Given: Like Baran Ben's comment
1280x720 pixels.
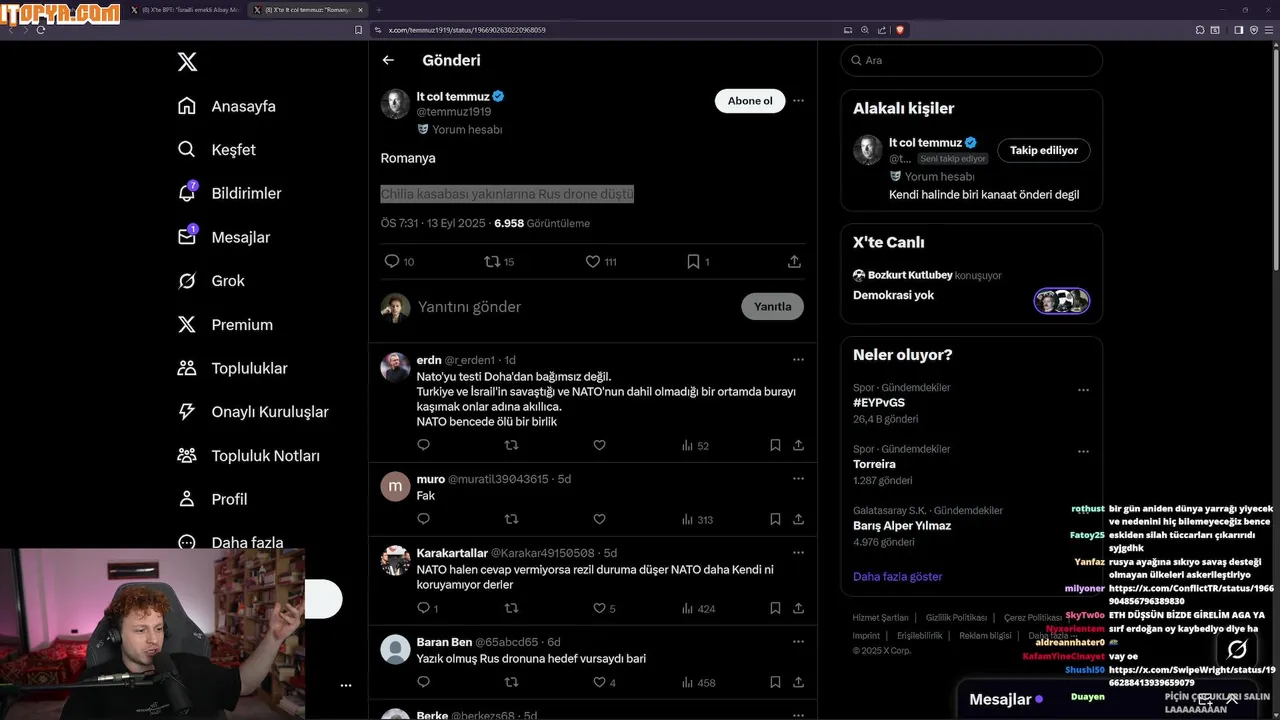Looking at the screenshot, I should point(603,682).
